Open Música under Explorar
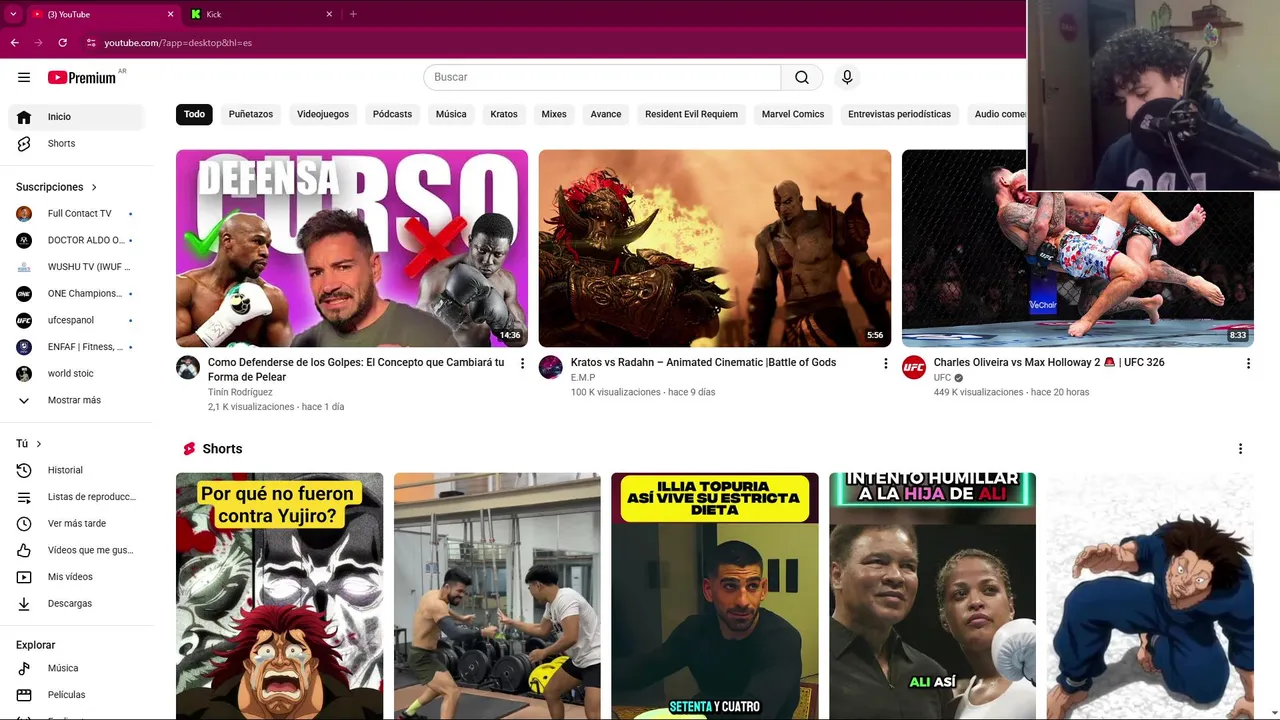 coord(76,668)
